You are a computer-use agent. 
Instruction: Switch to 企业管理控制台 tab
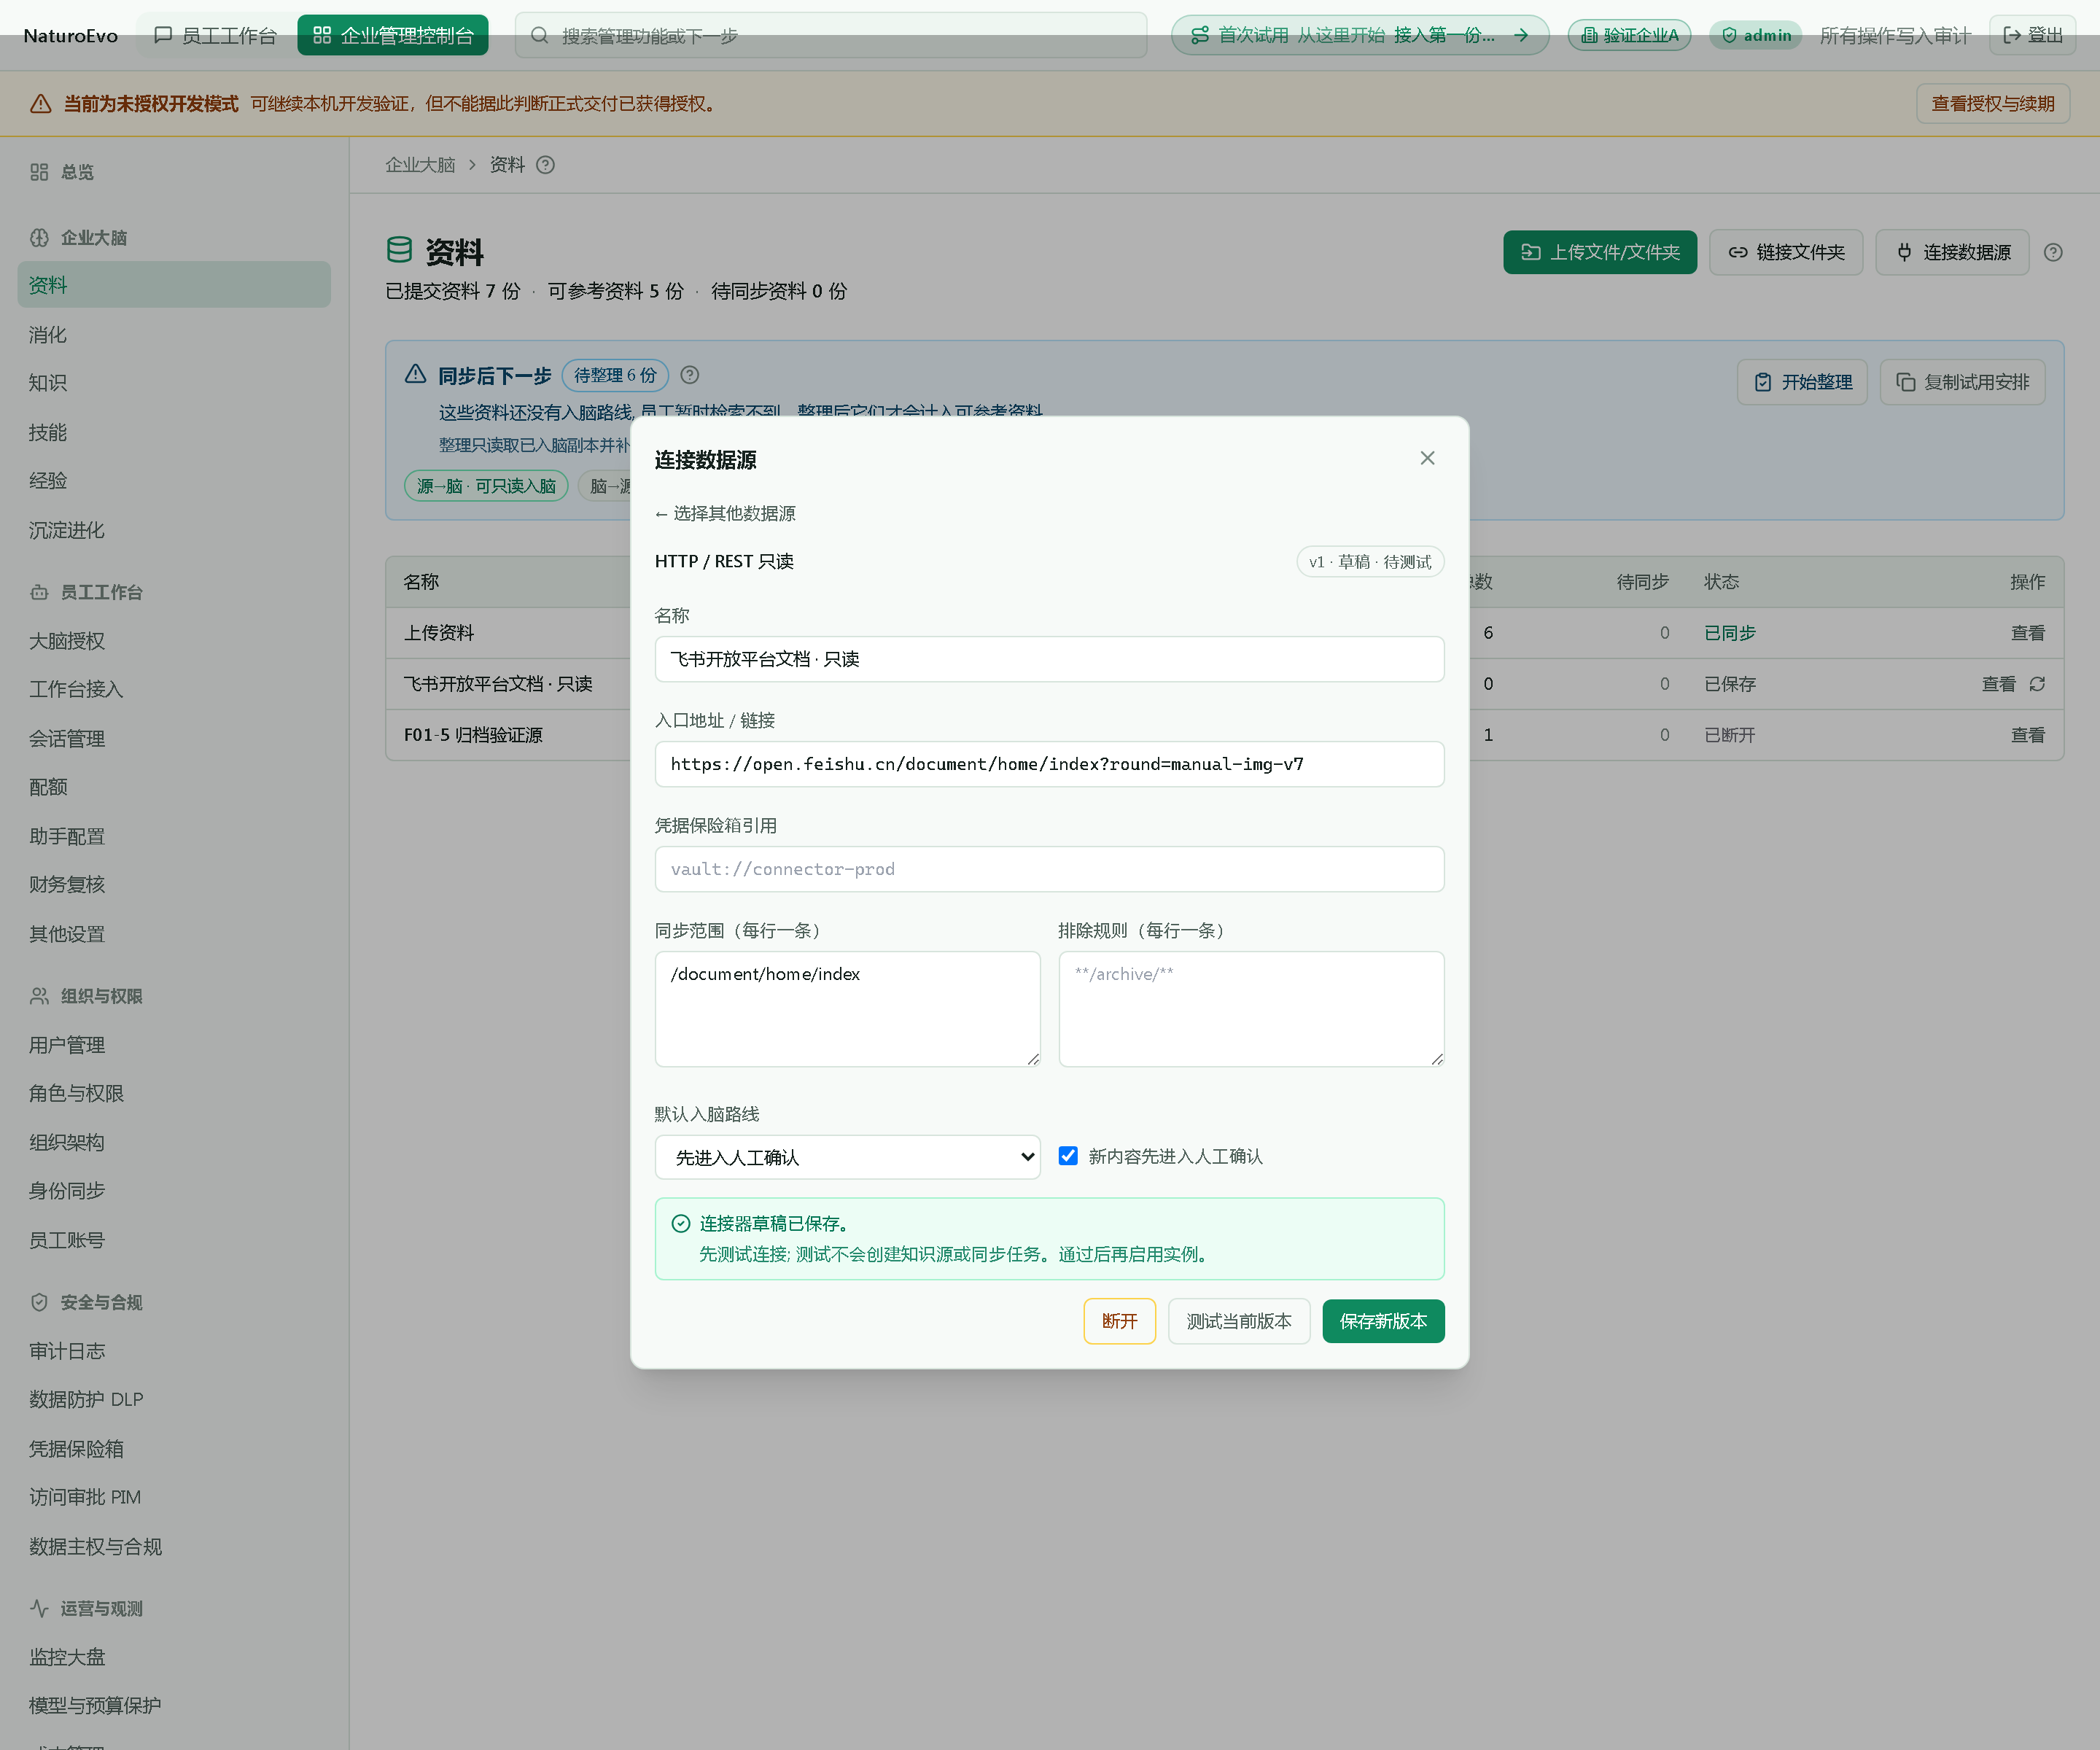tap(393, 35)
